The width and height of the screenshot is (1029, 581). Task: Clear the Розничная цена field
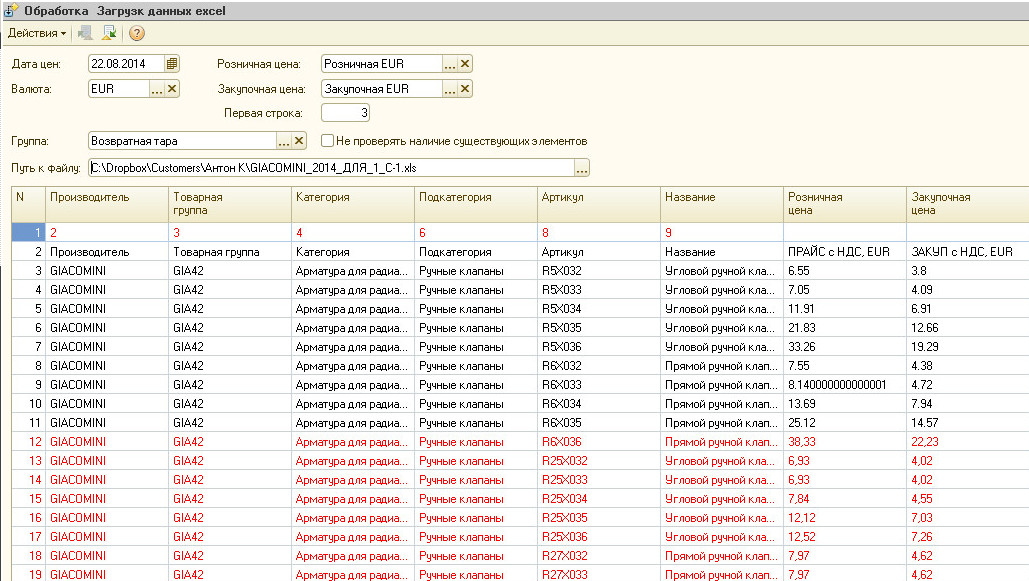coord(465,64)
